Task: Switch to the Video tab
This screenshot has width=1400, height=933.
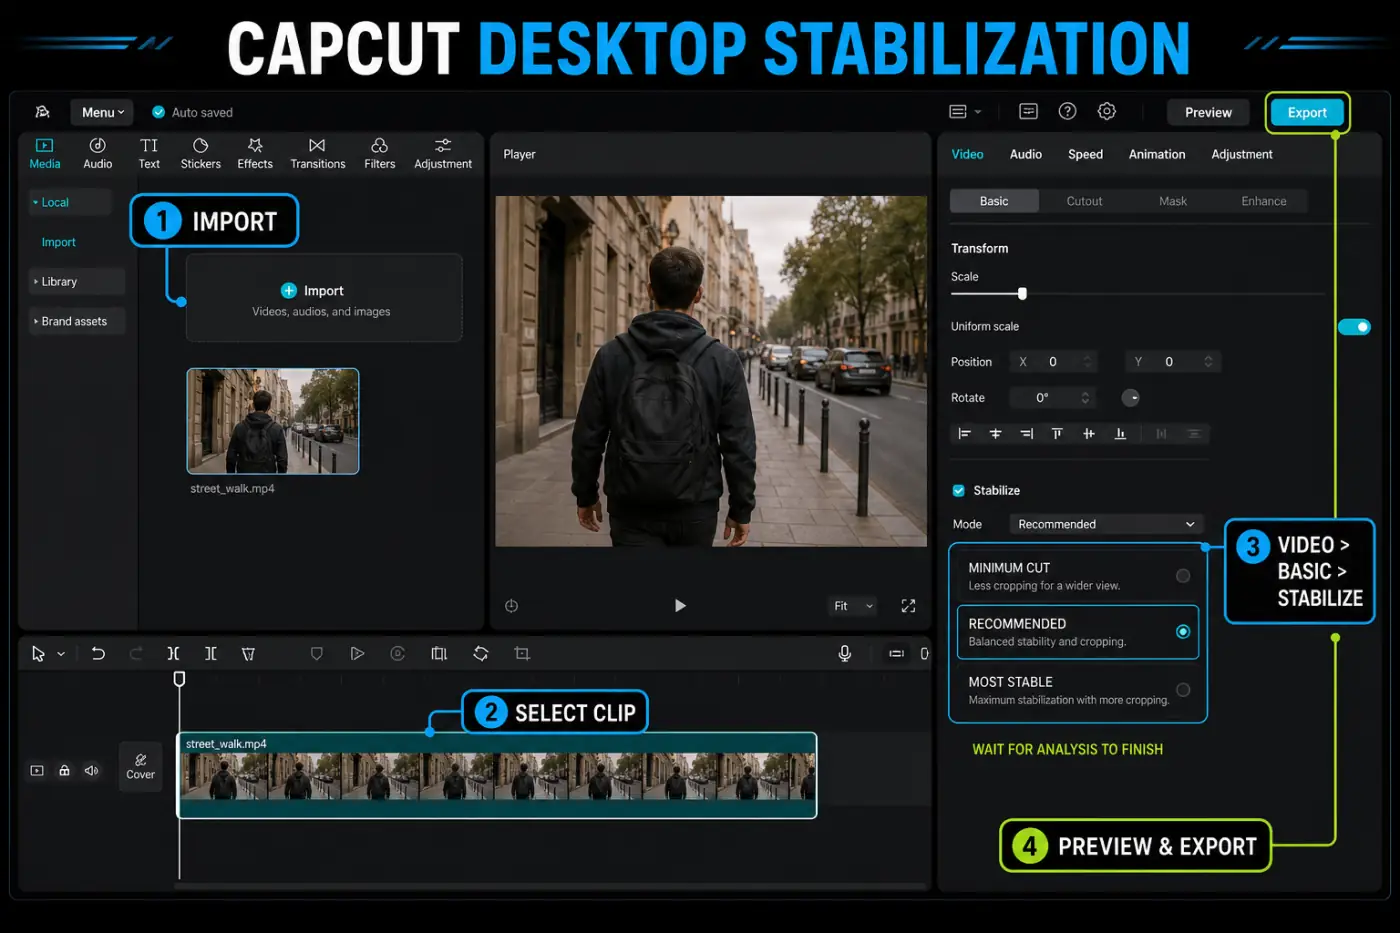Action: click(x=967, y=154)
